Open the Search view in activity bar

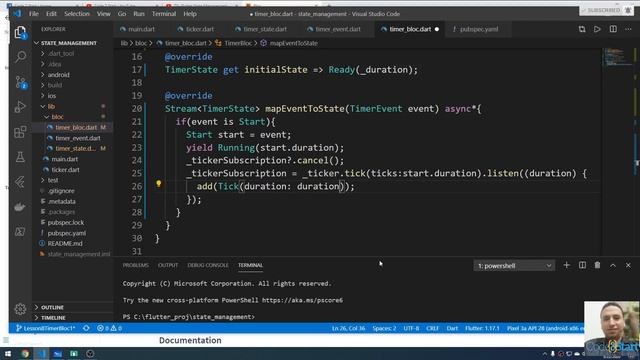pos(20,56)
